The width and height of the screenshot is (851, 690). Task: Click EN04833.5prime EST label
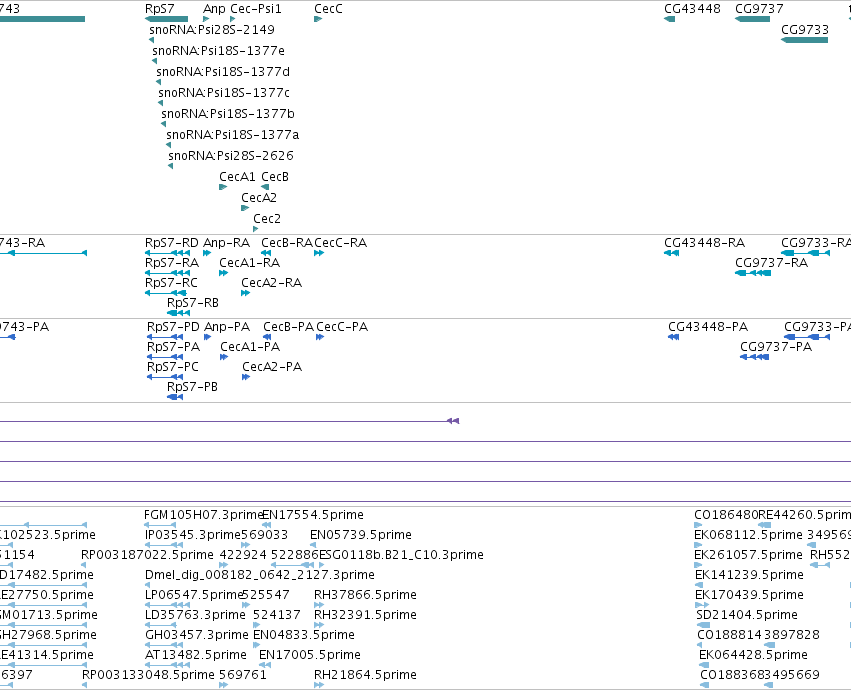coord(304,635)
